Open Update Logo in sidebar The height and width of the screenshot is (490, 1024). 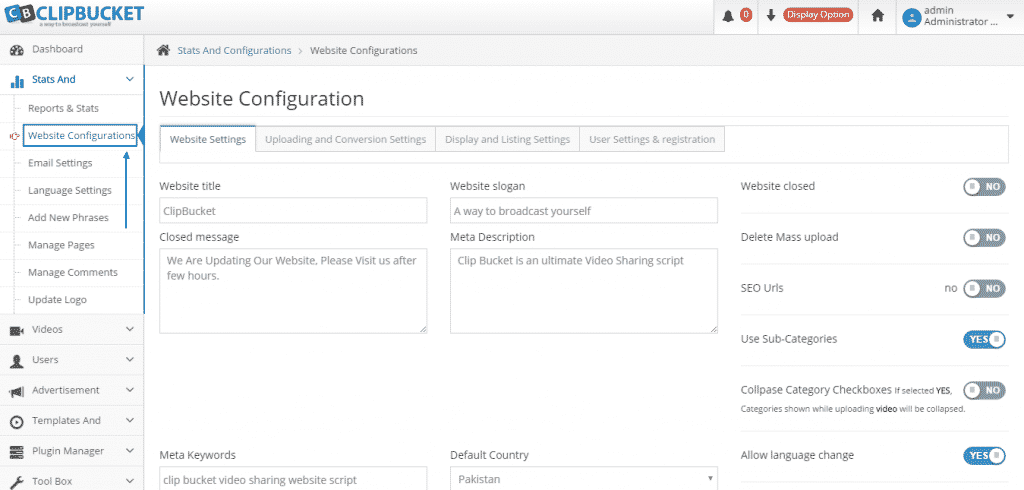tap(57, 300)
